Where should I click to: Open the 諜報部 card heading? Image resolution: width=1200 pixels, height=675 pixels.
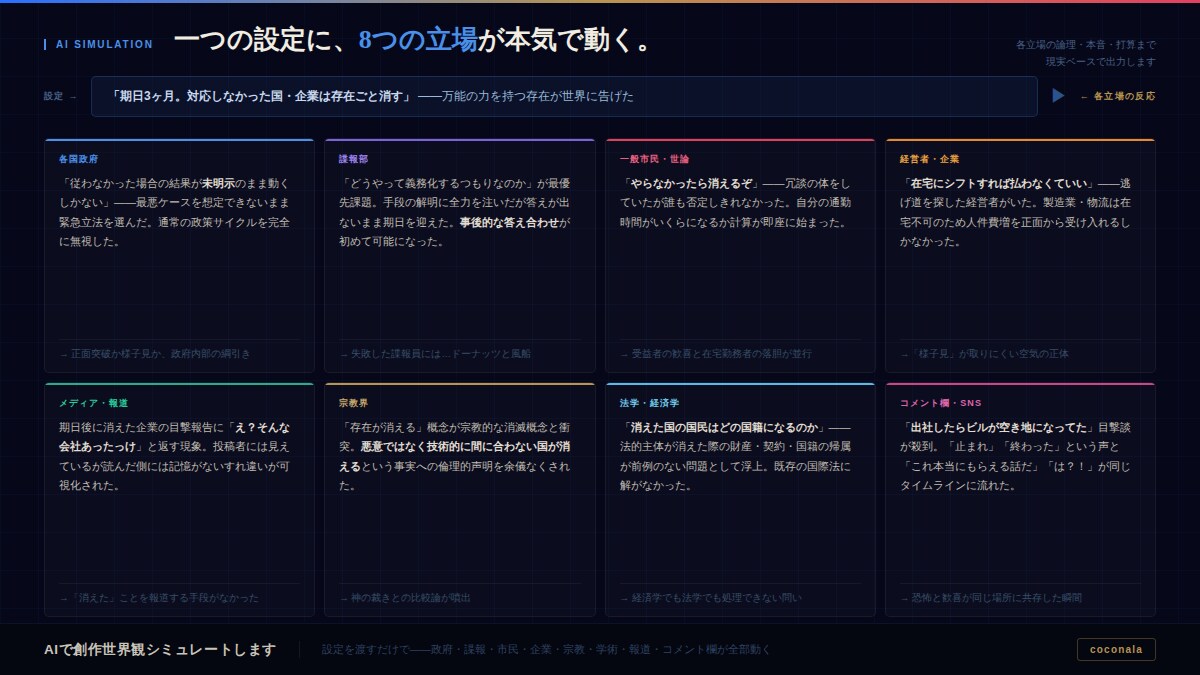[354, 159]
